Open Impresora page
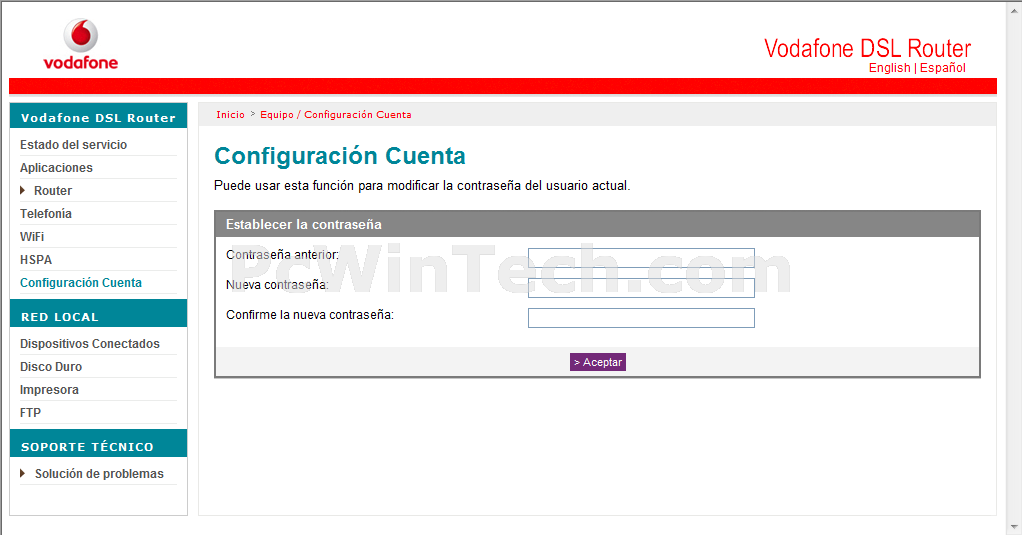The width and height of the screenshot is (1022, 535). click(49, 390)
